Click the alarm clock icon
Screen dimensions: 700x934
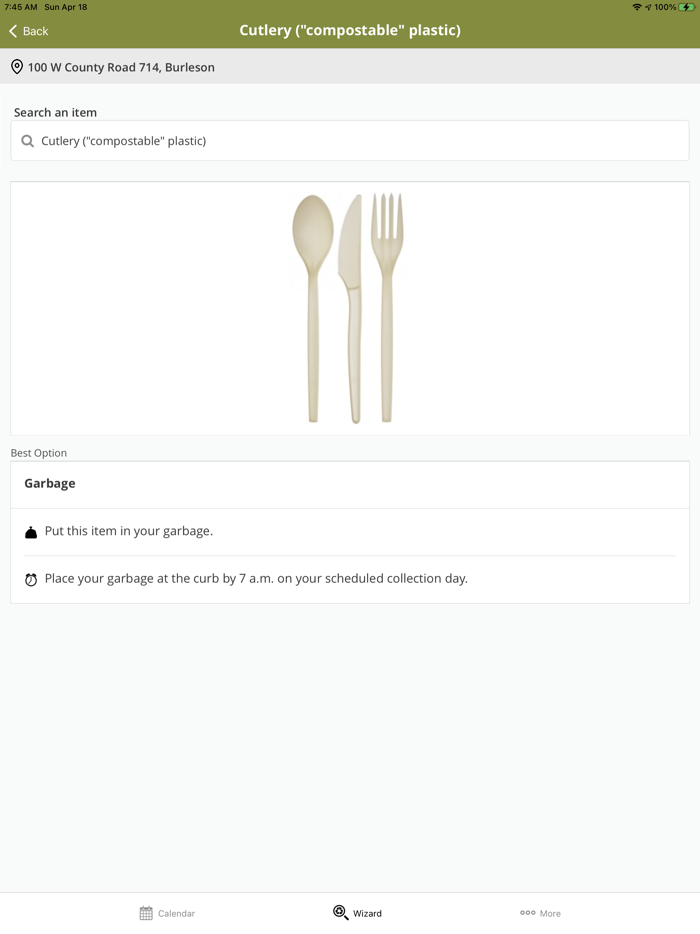(31, 579)
